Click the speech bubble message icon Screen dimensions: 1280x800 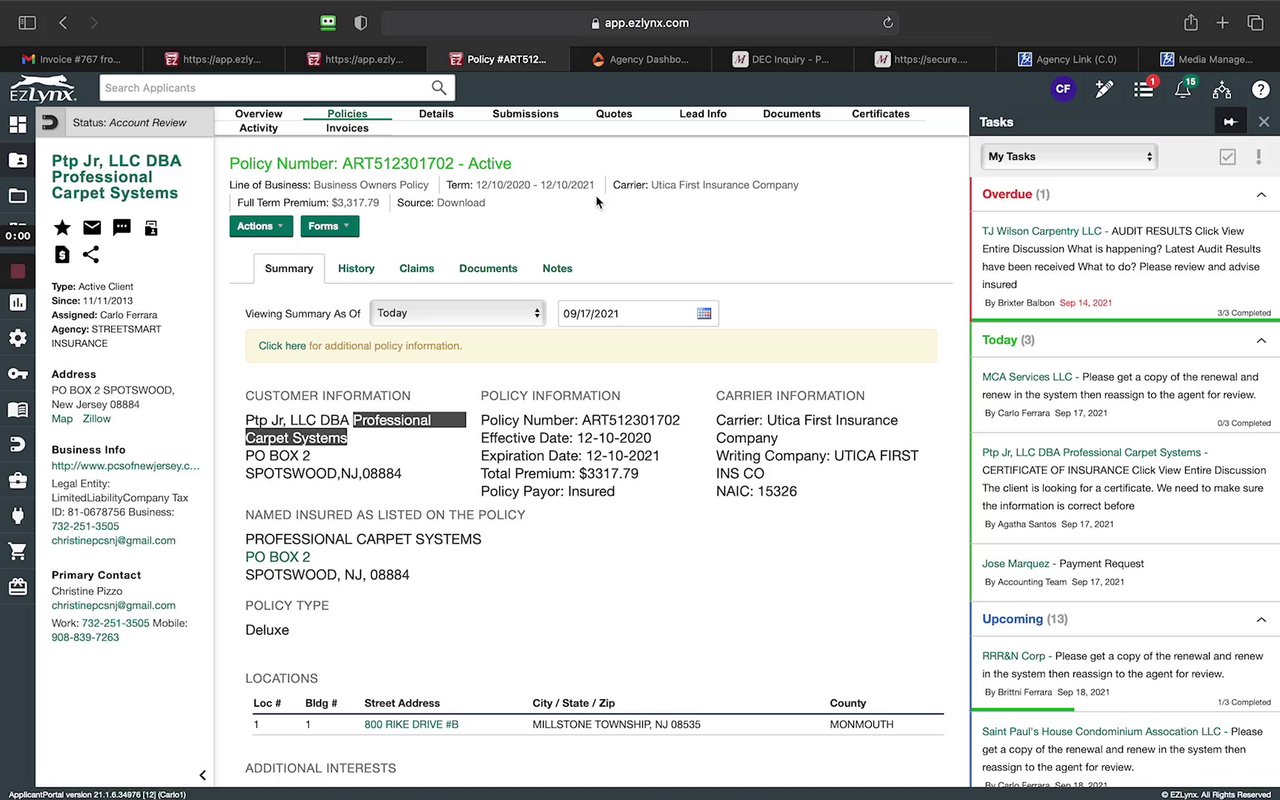pyautogui.click(x=122, y=228)
